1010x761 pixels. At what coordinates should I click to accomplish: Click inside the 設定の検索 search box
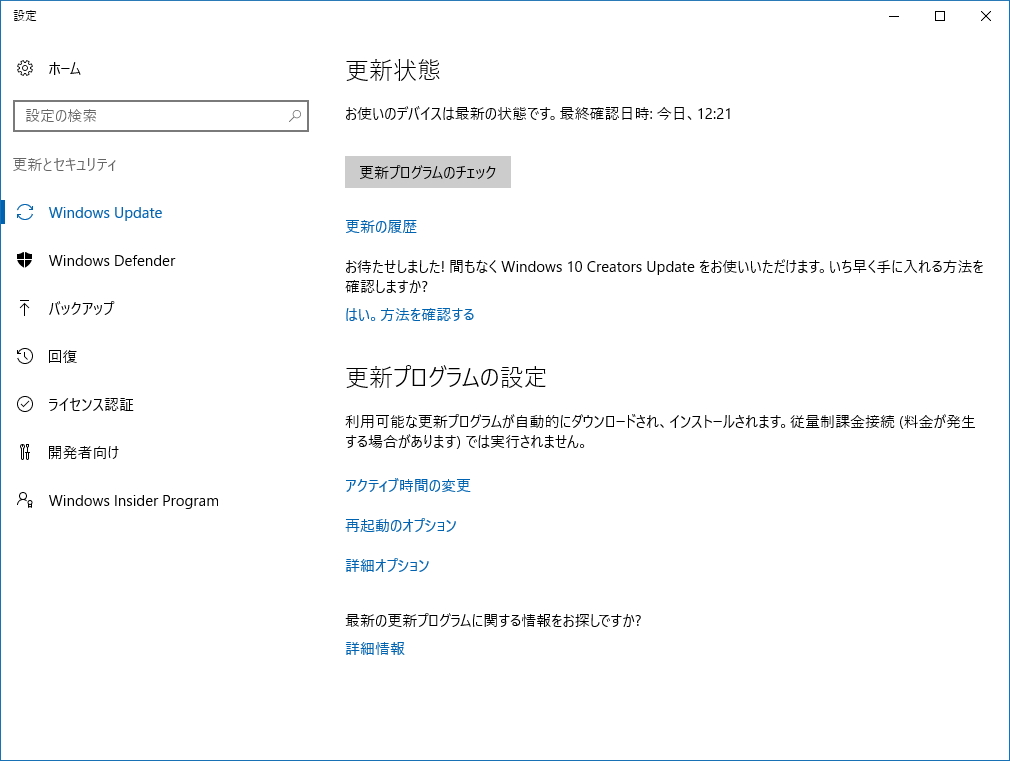click(x=150, y=116)
